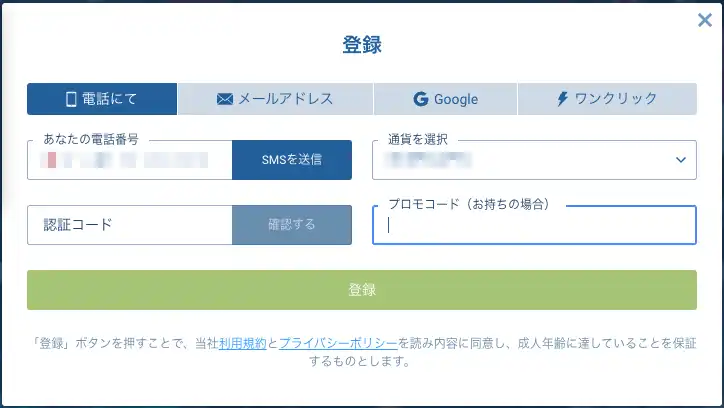
Task: Click into the 認証コード field
Action: coord(130,225)
